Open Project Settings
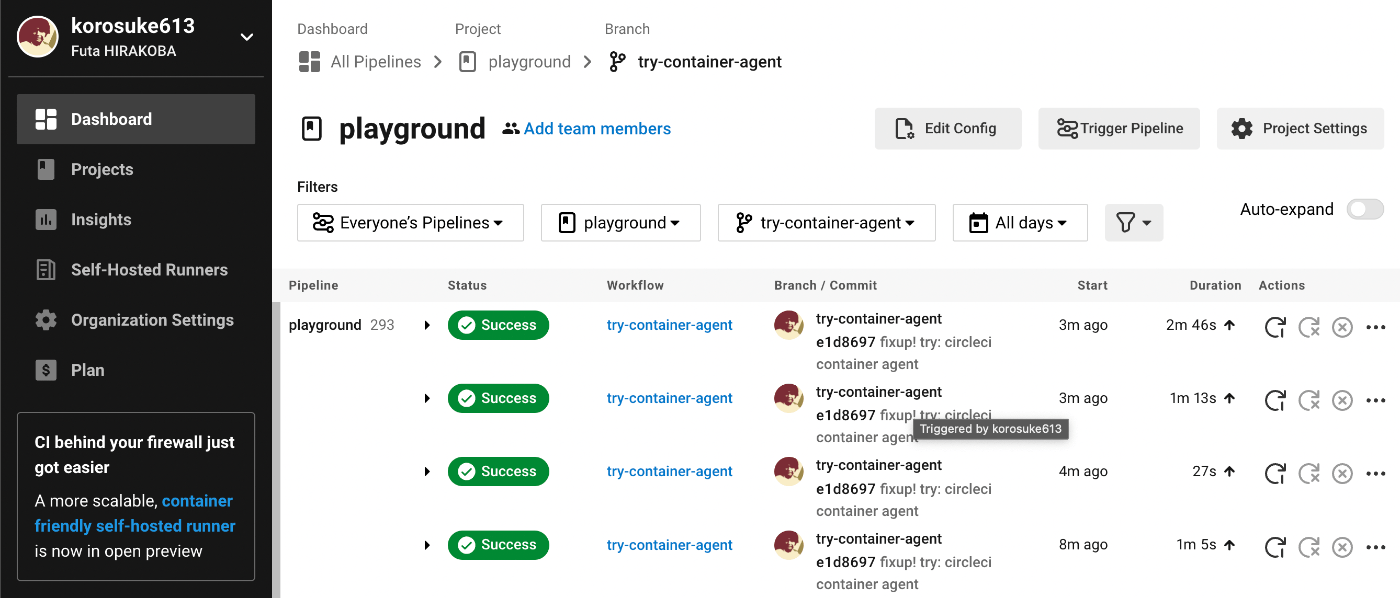 pos(1300,128)
